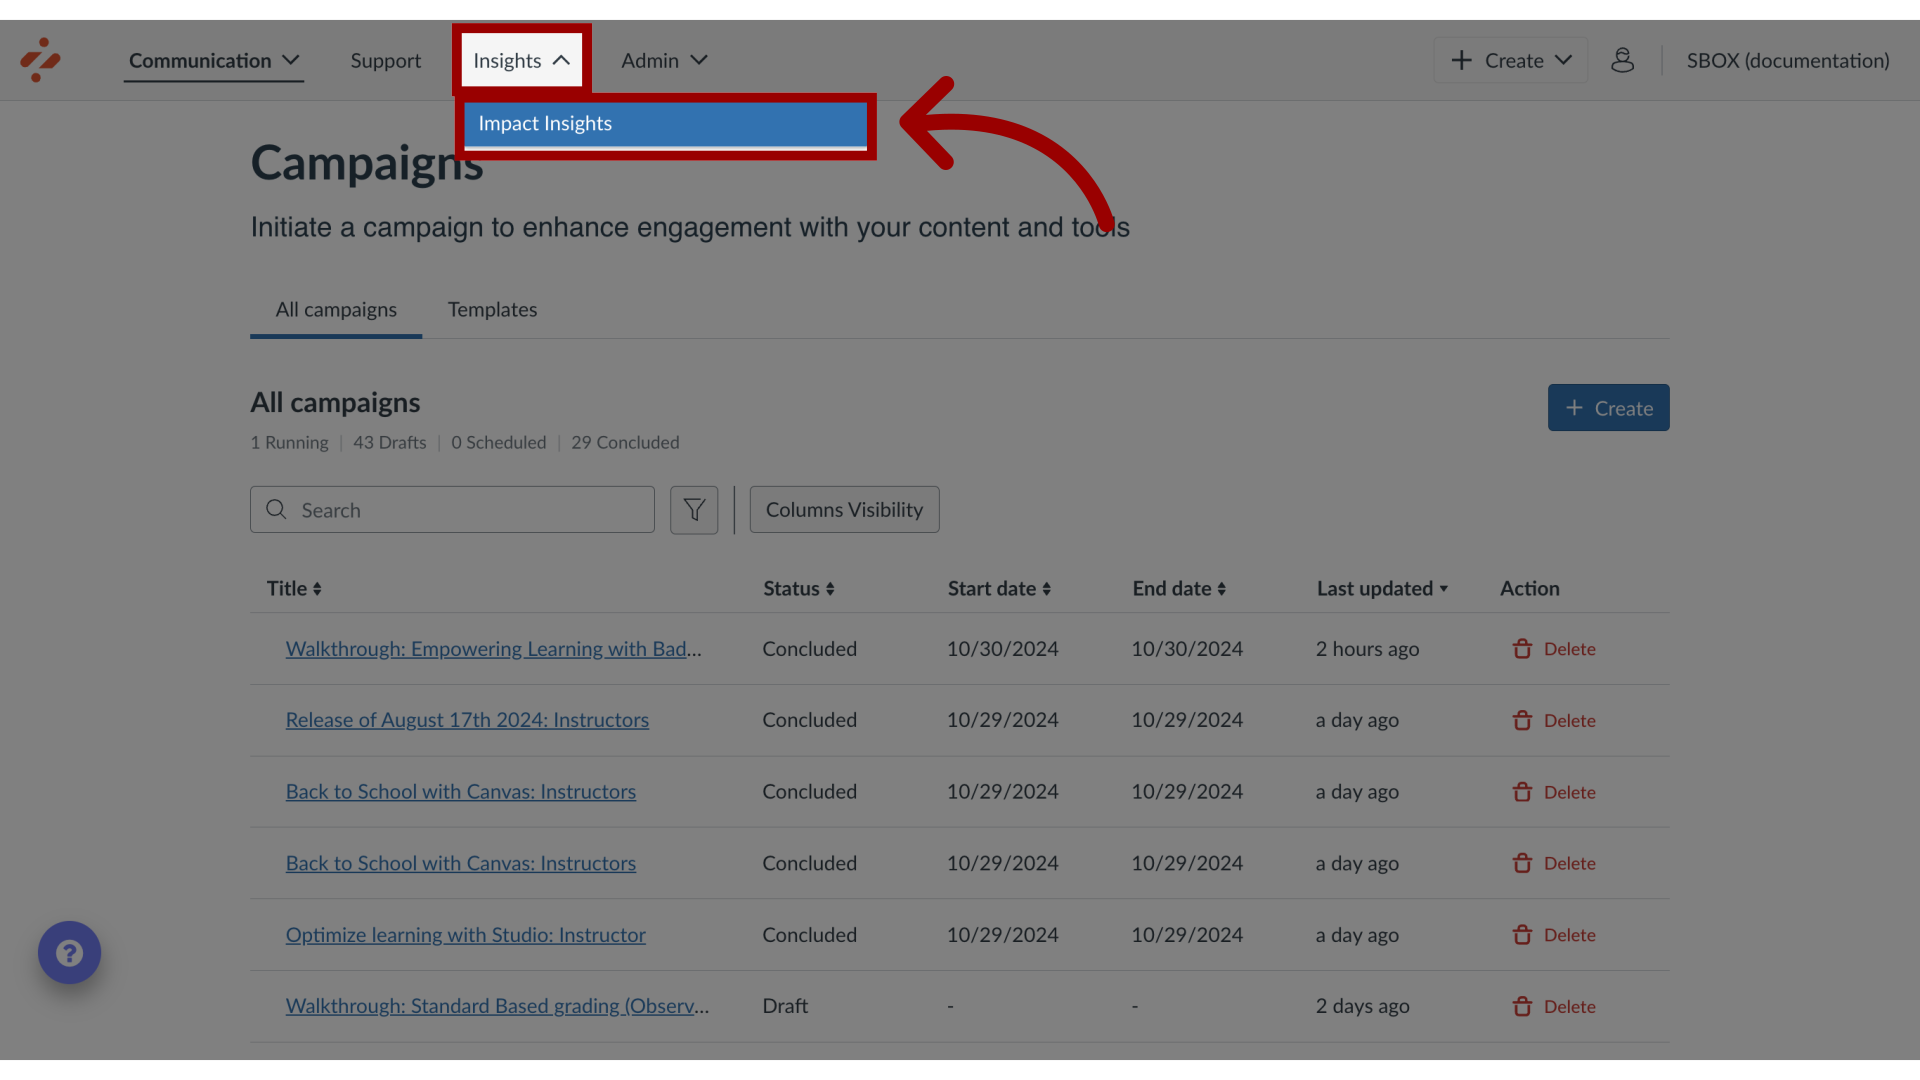This screenshot has width=1920, height=1080.
Task: Delete Release of August 17th 2024 campaign
Action: [x=1553, y=720]
